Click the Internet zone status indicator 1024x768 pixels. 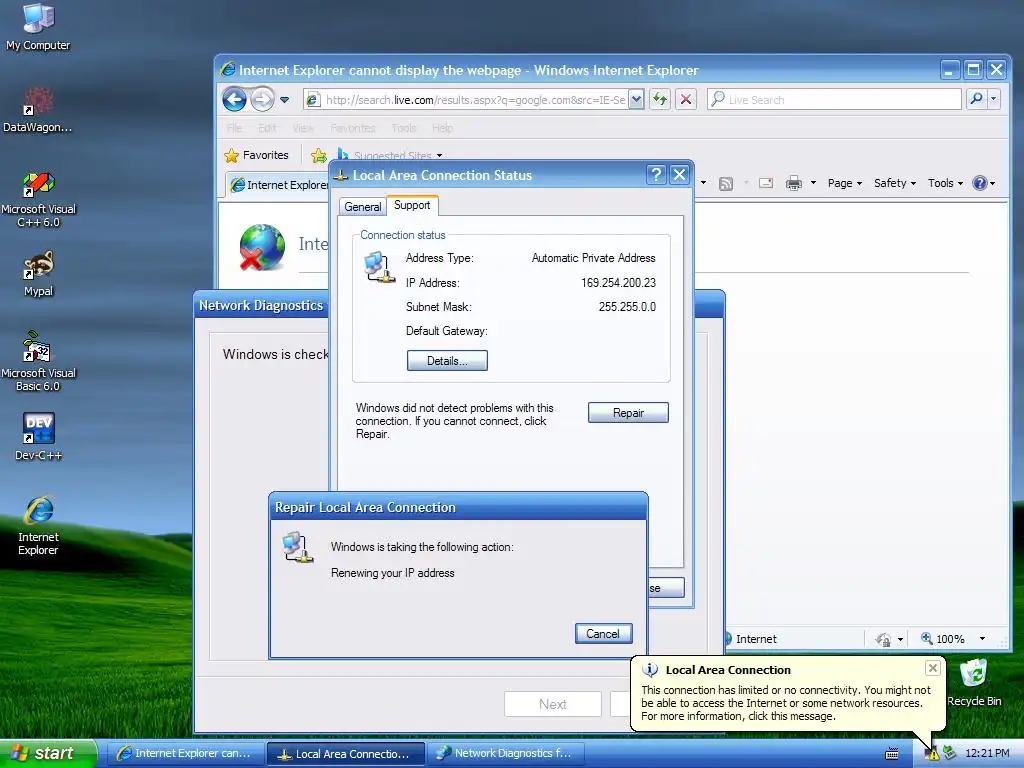point(751,639)
